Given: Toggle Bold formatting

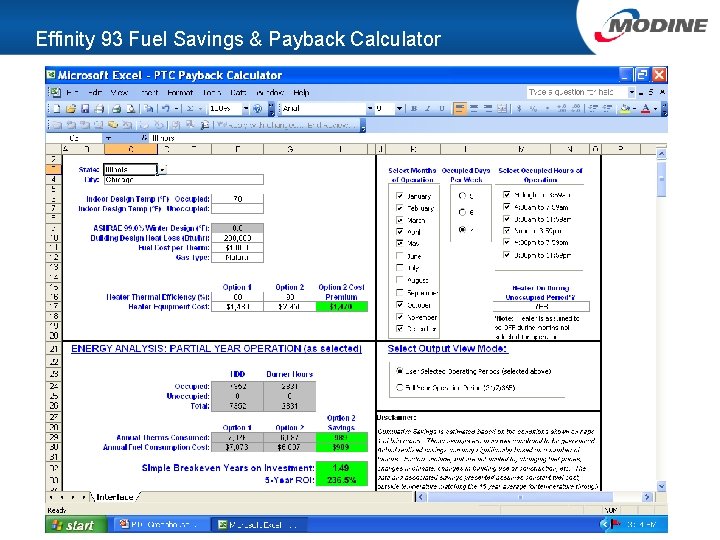Looking at the screenshot, I should click(x=414, y=109).
